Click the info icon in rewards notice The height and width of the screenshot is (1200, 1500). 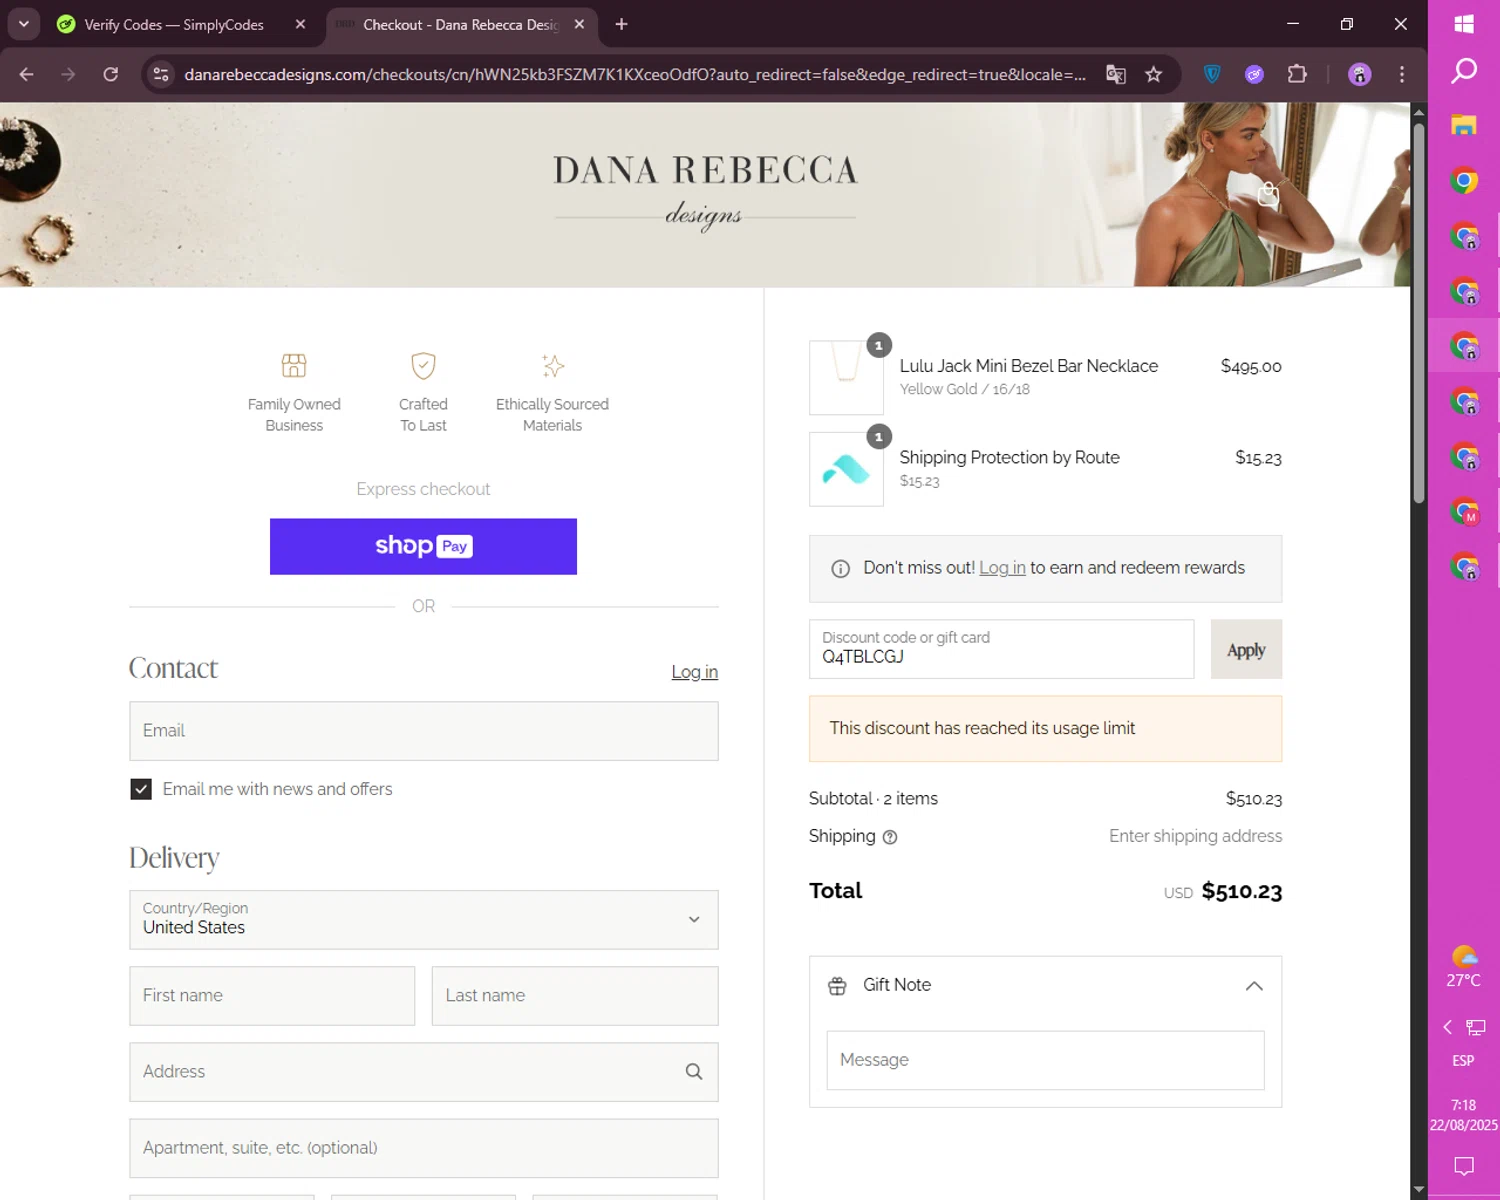point(841,569)
